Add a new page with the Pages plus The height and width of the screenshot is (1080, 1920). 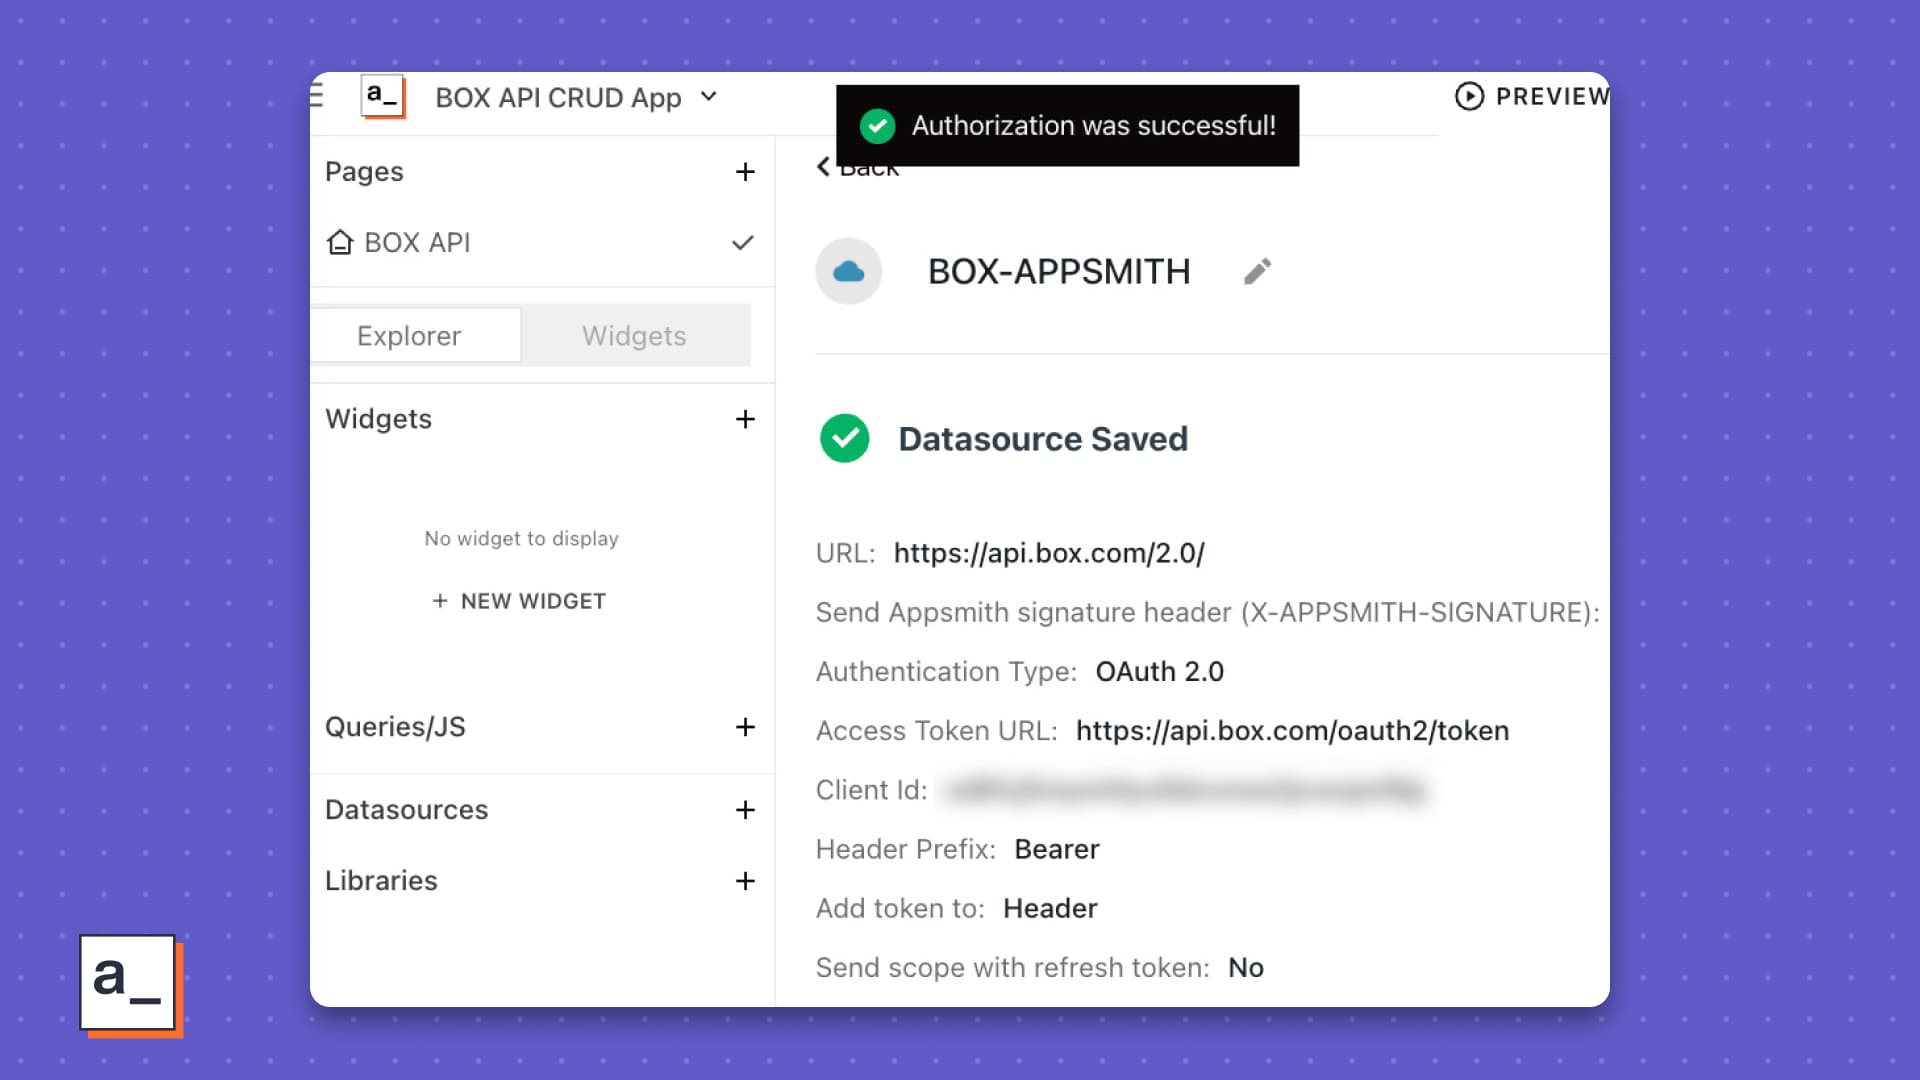[745, 172]
